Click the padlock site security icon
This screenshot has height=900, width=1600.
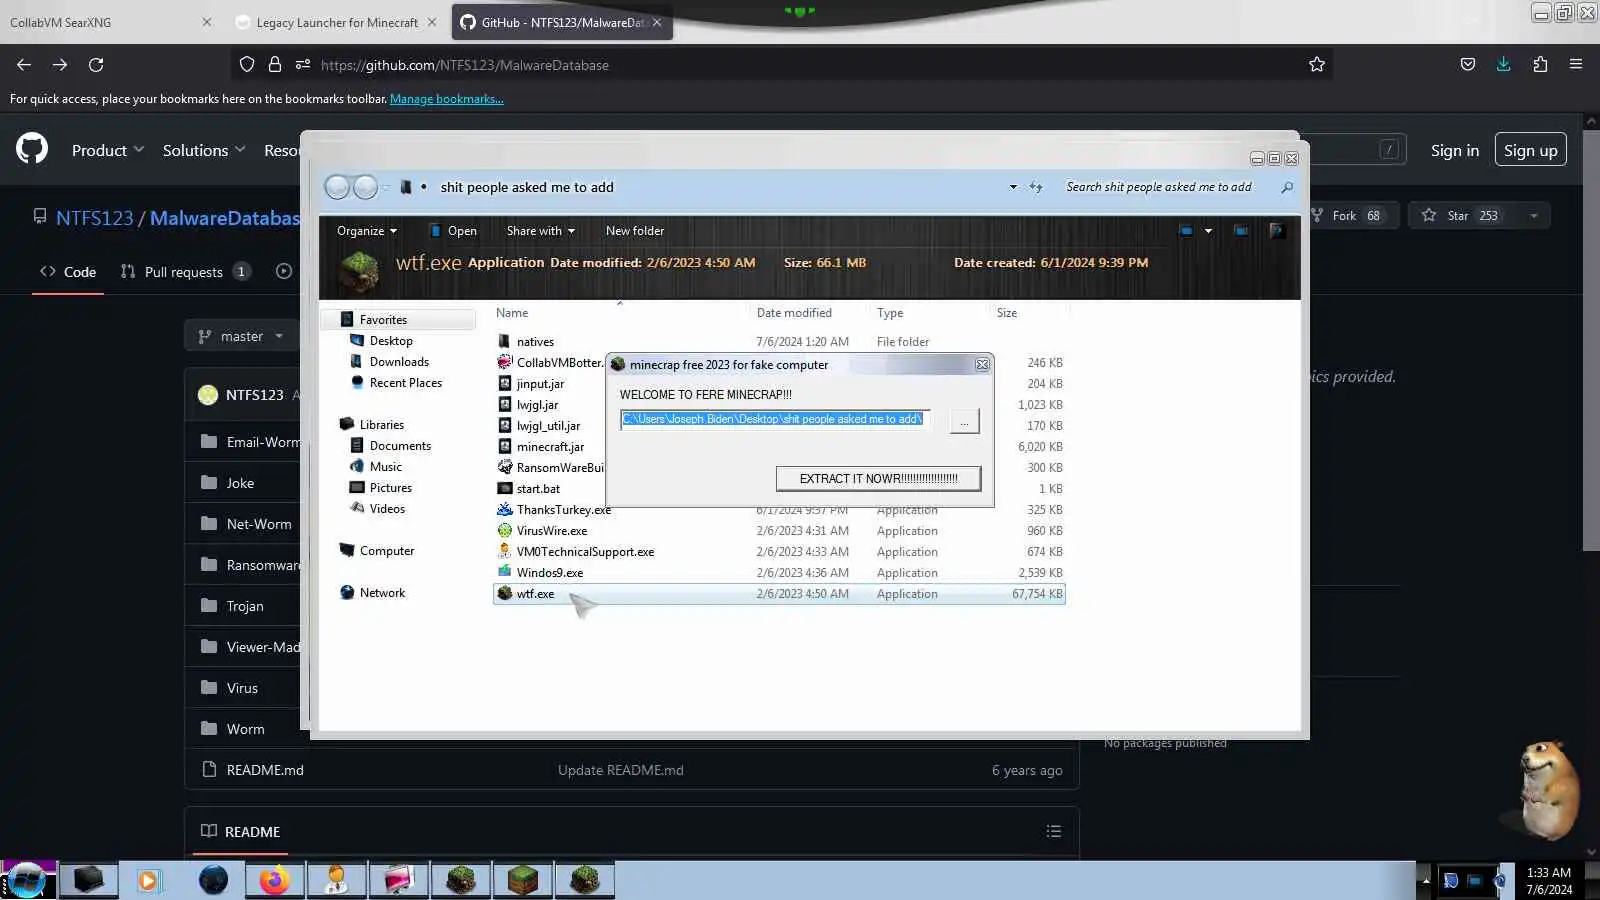click(274, 65)
